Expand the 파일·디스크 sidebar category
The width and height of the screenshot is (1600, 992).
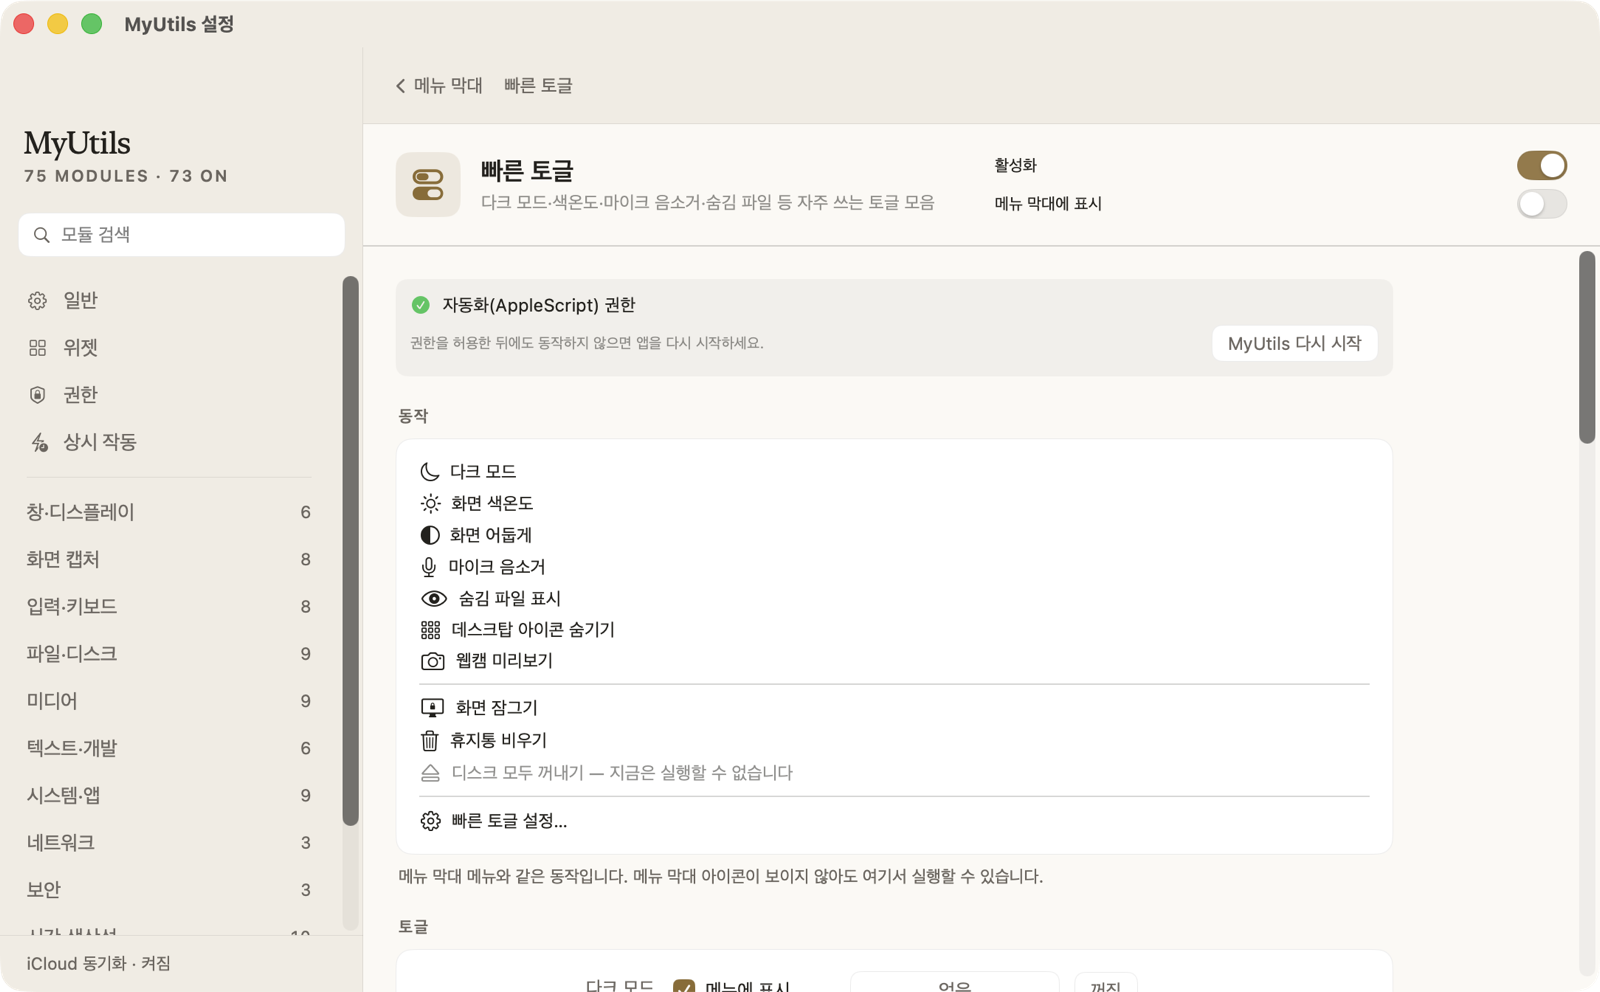coord(168,654)
